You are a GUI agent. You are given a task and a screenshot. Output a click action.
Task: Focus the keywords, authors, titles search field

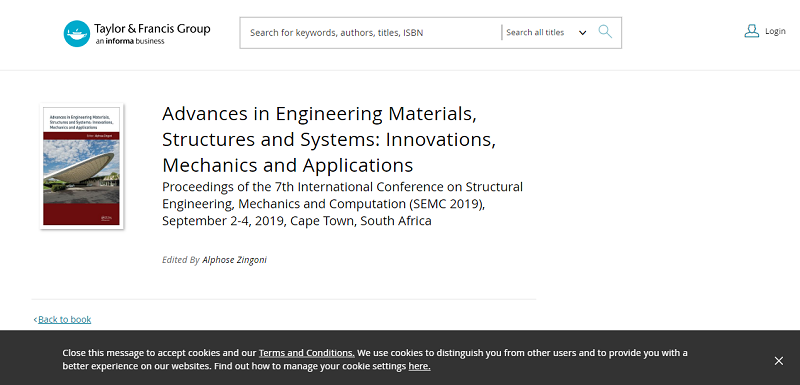(372, 33)
